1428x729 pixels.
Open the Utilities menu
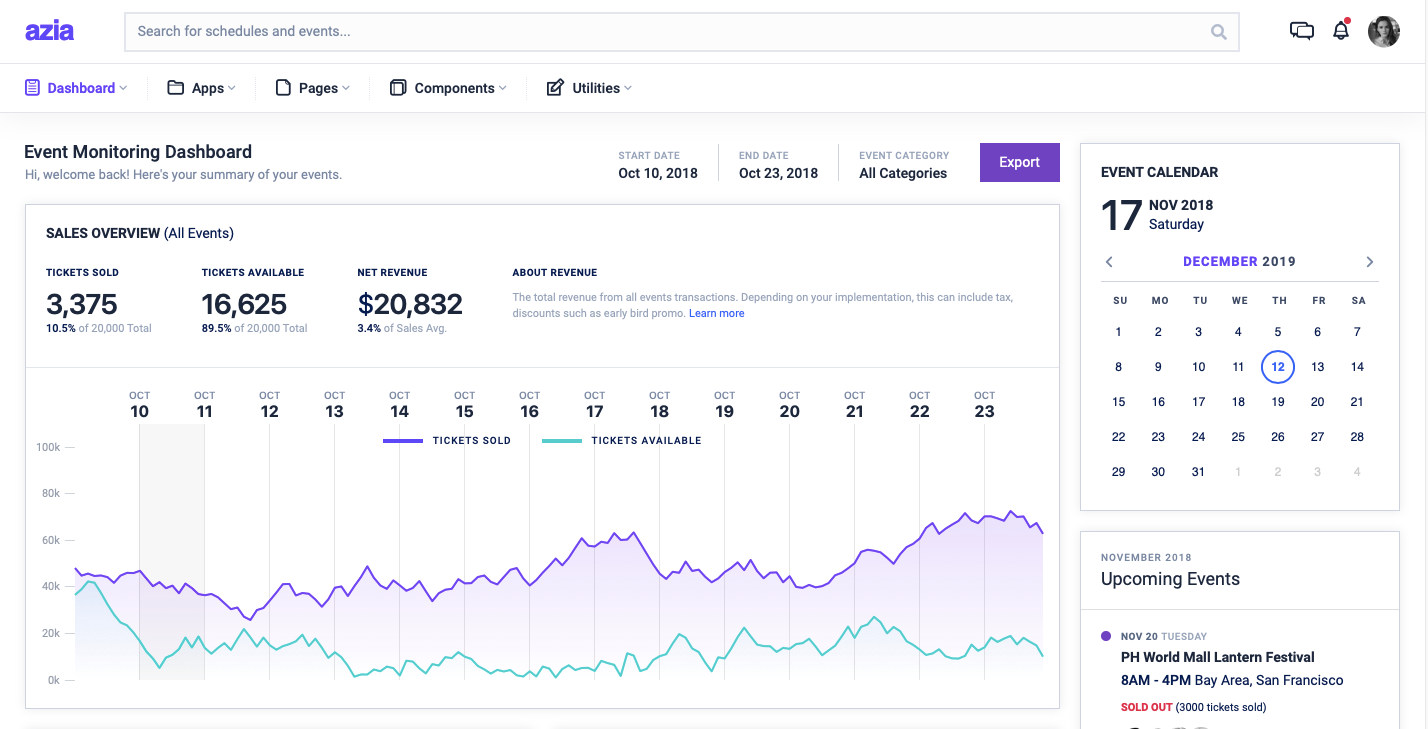point(589,88)
